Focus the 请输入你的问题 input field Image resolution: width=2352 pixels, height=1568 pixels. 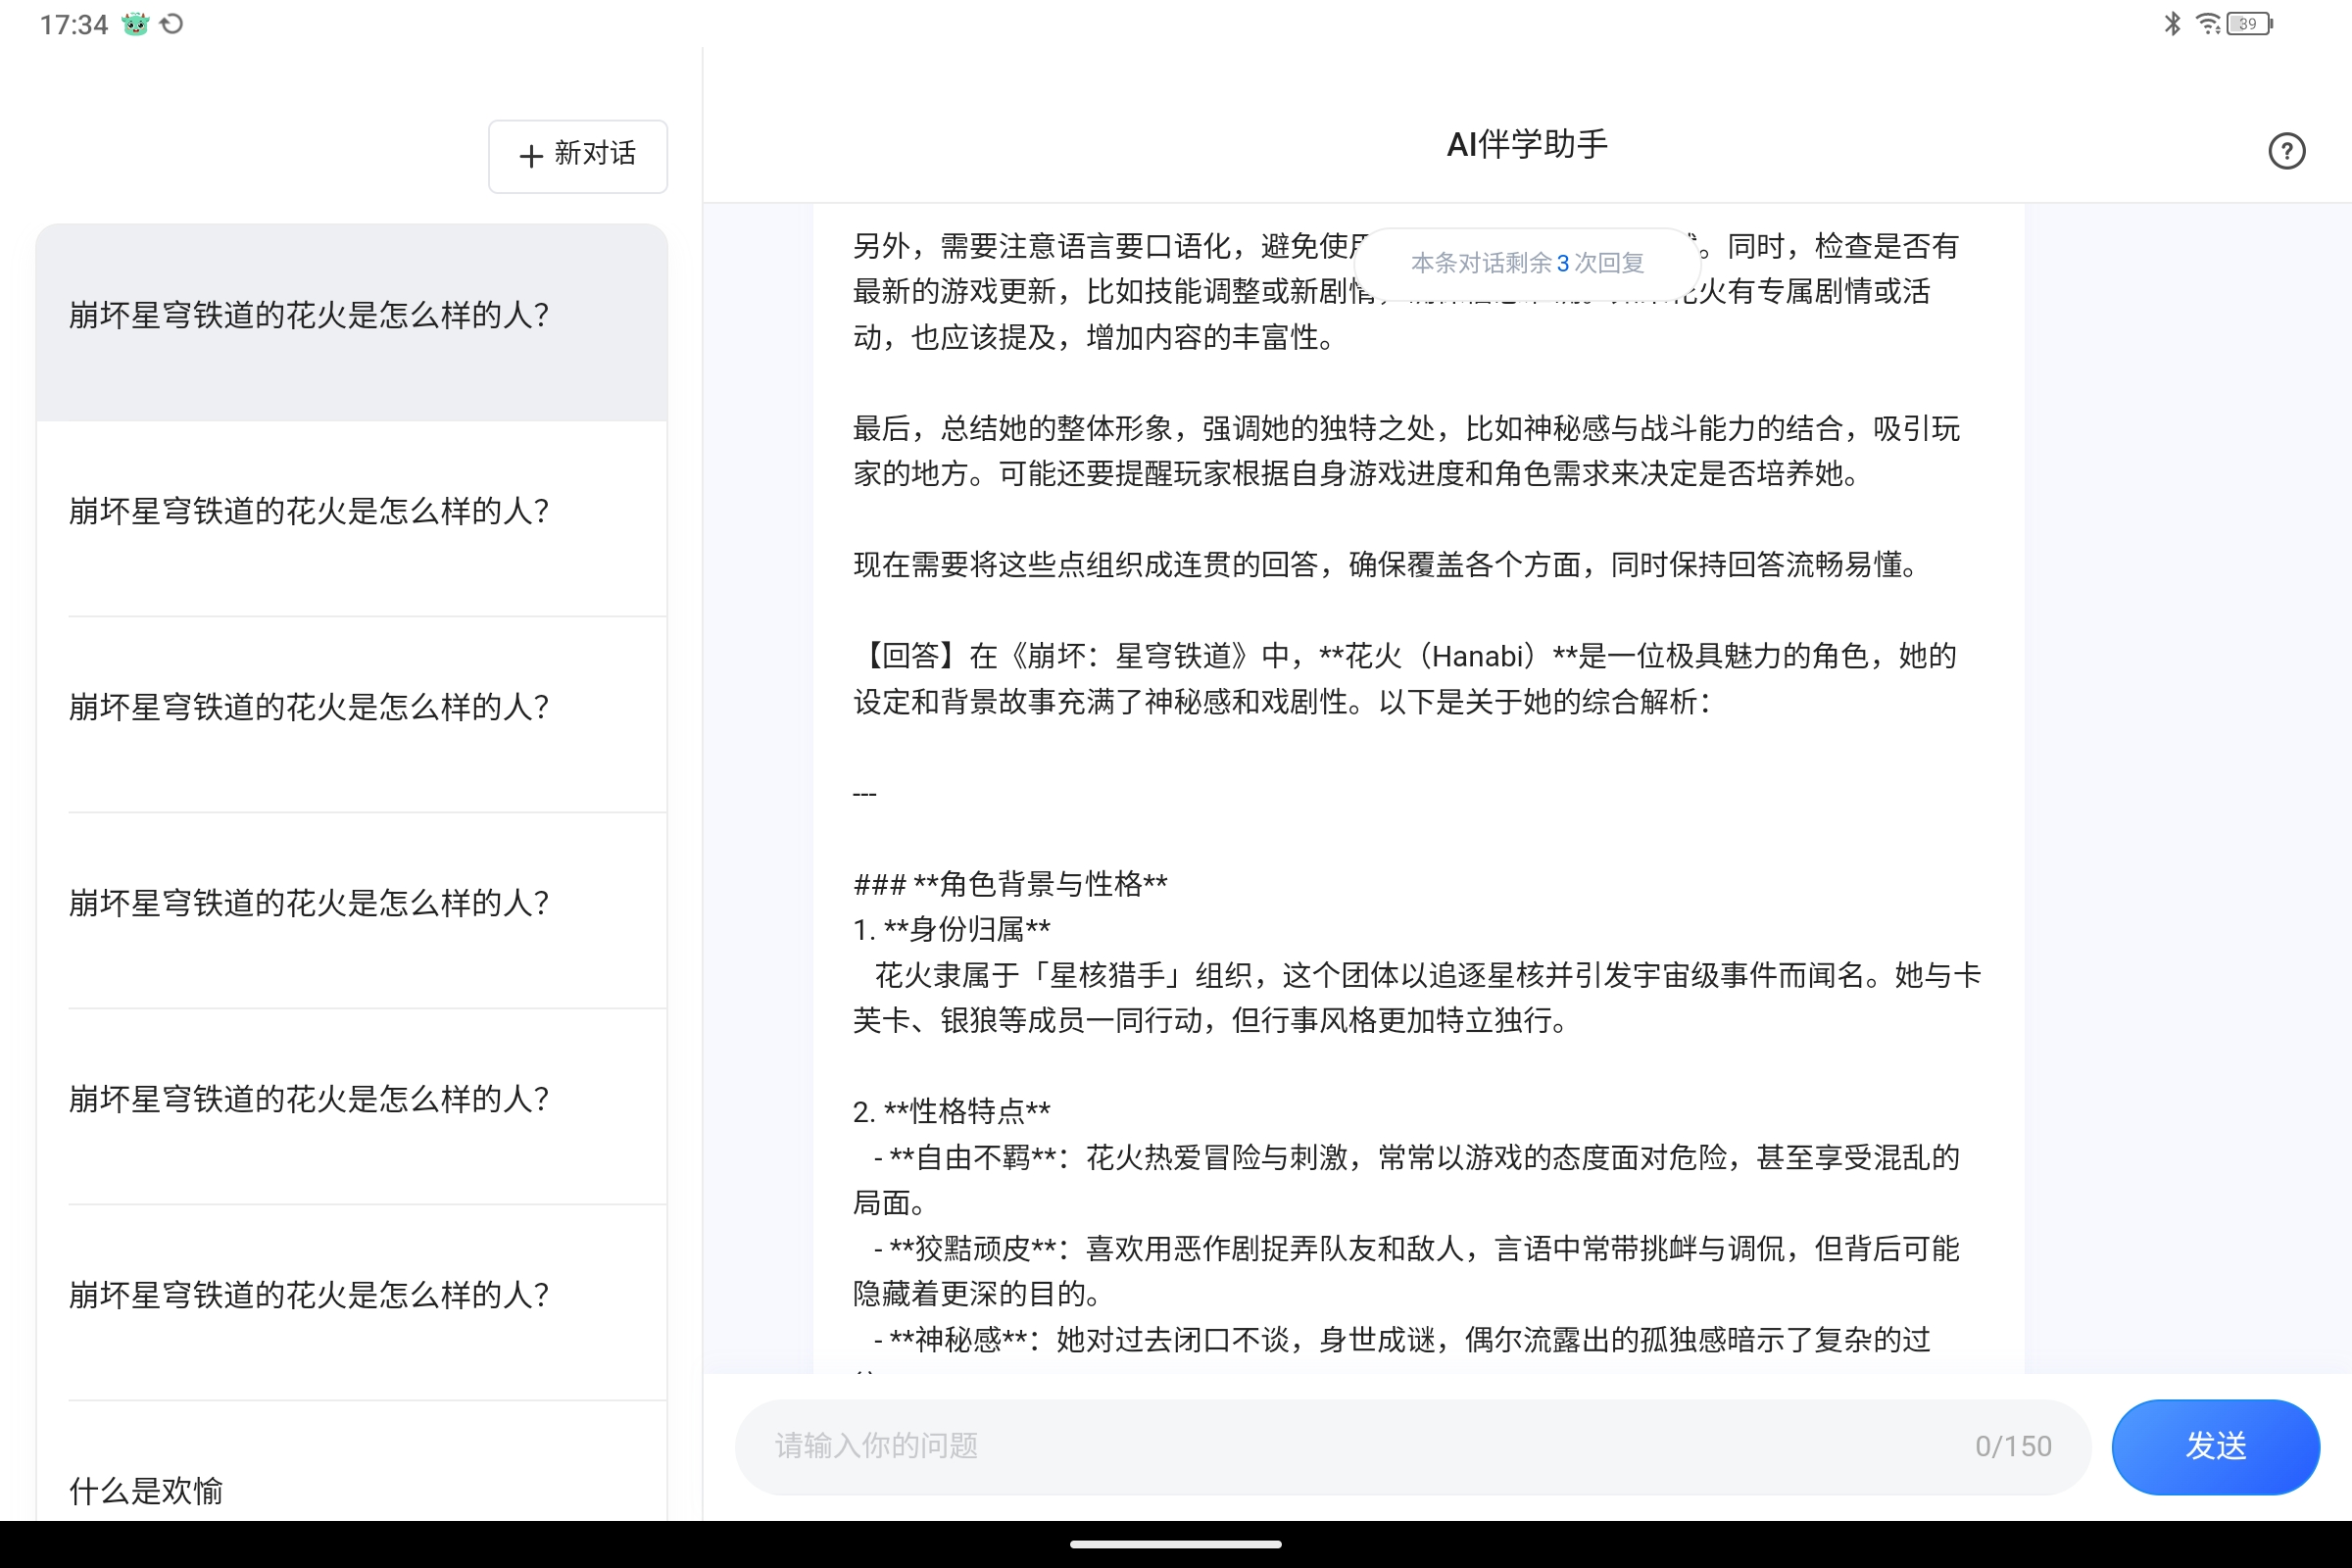click(1412, 1446)
